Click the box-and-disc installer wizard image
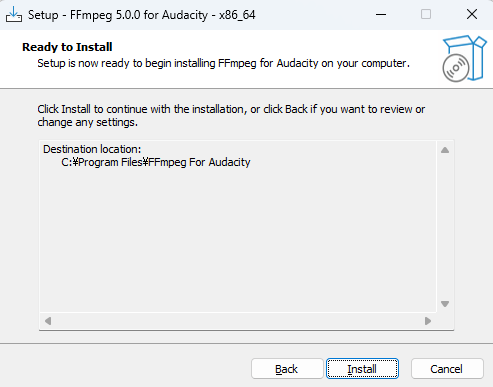This screenshot has height=387, width=493. coord(464,58)
